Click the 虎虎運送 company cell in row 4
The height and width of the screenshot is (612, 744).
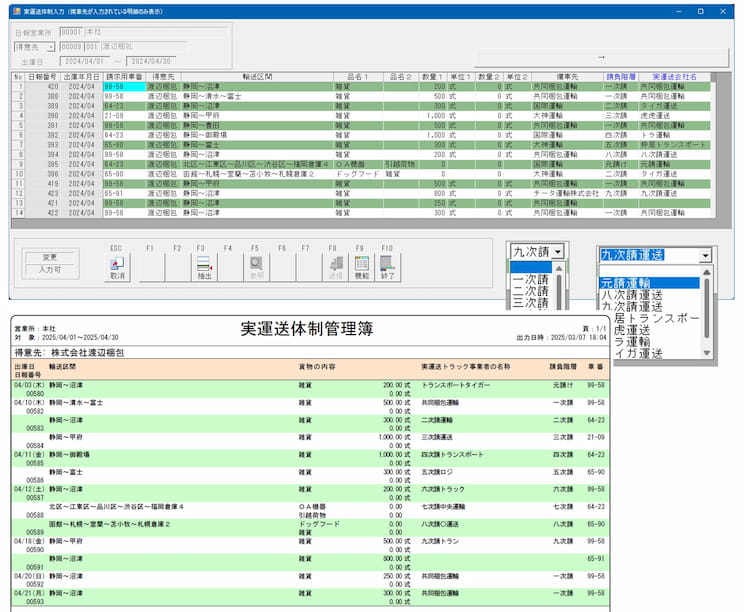pyautogui.click(x=674, y=116)
